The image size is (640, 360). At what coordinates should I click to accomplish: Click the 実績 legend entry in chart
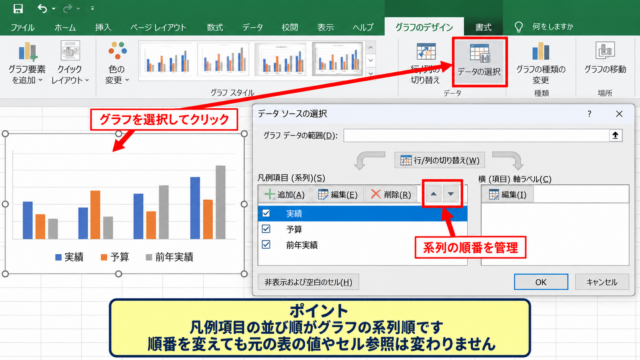click(69, 257)
